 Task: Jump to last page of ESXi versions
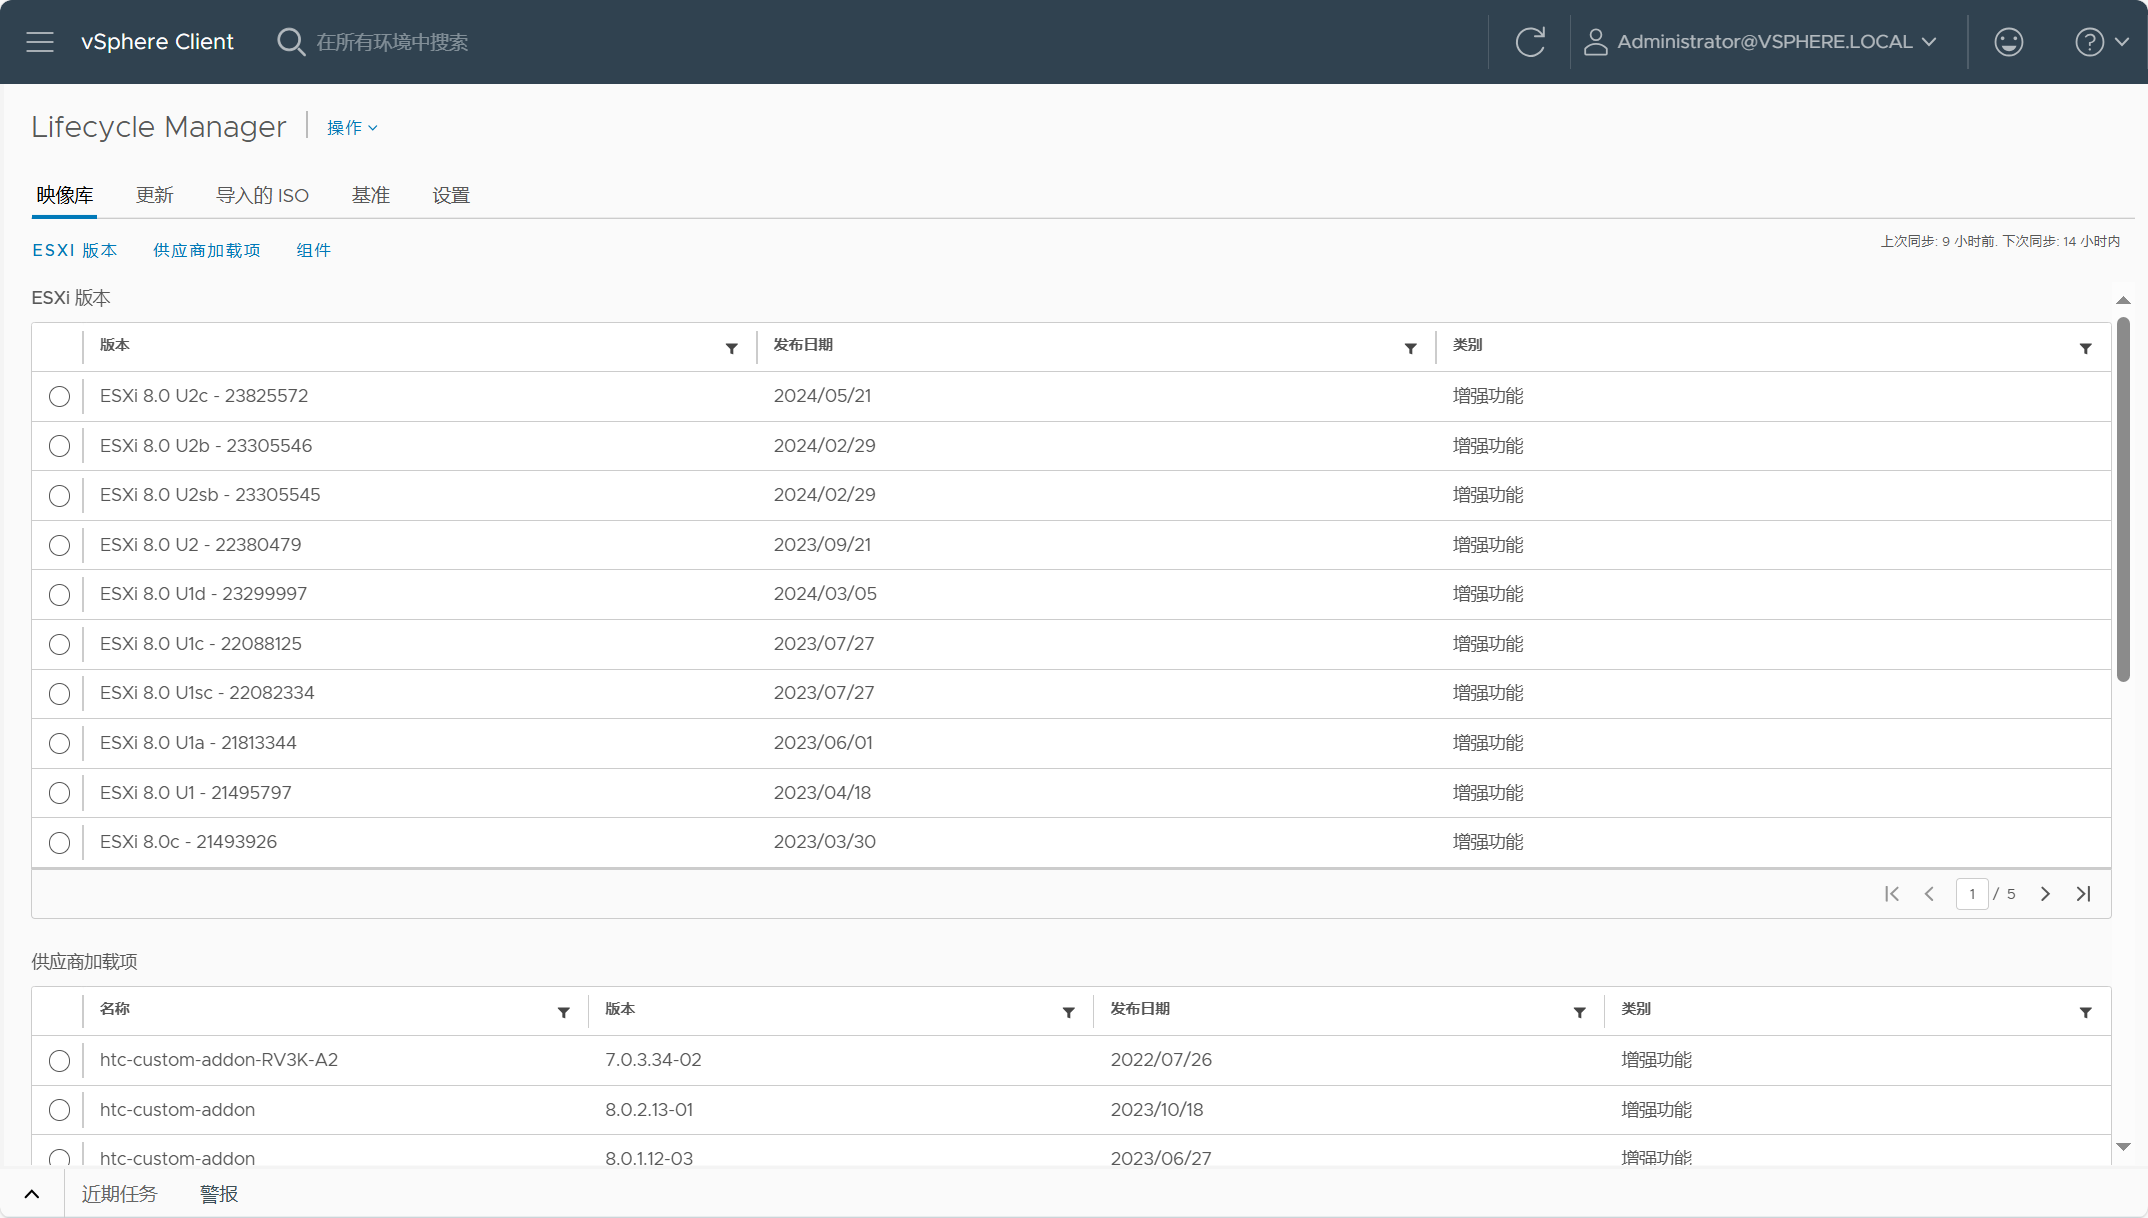click(x=2083, y=894)
